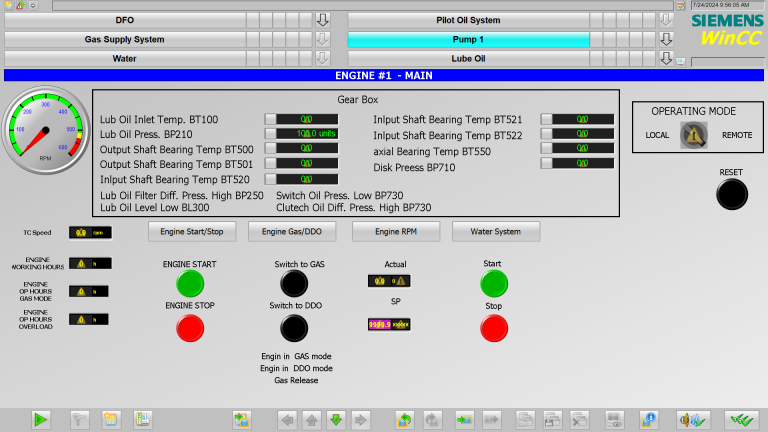768x432 pixels.
Task: Click the SP setpoint input field
Action: [x=389, y=325]
